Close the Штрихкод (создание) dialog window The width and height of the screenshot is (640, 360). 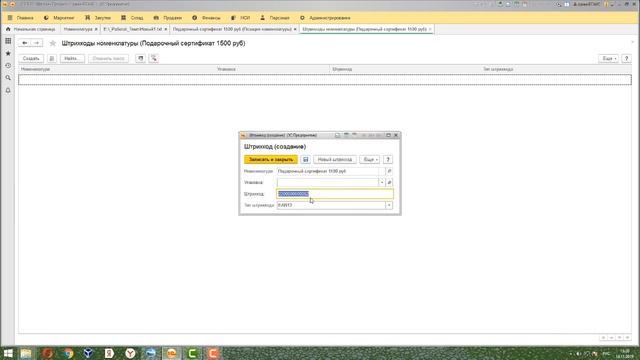click(x=396, y=135)
